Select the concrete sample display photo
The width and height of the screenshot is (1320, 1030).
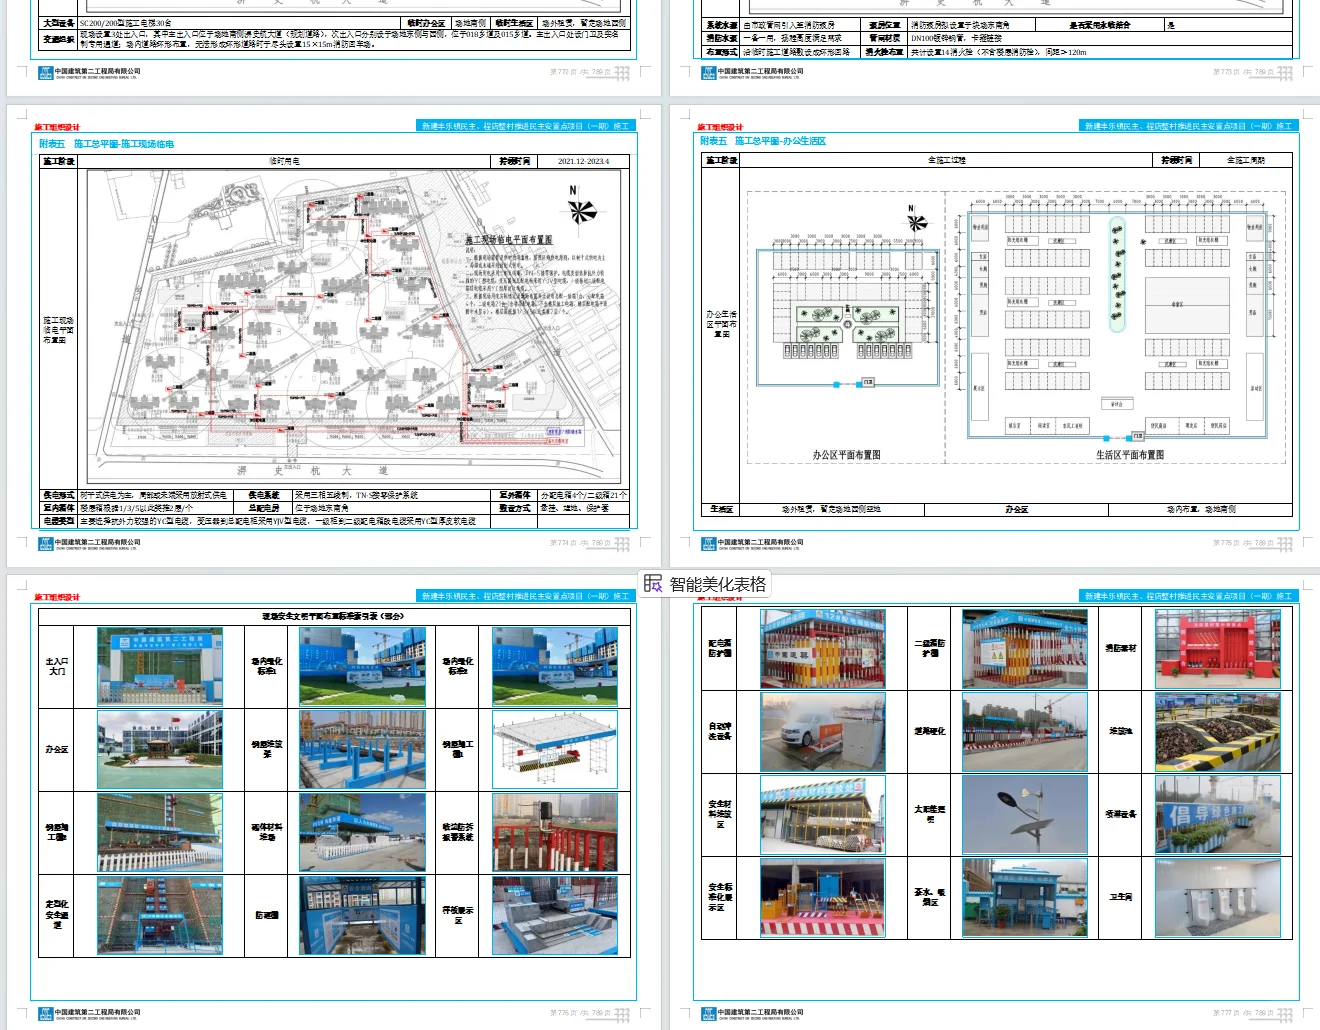click(555, 915)
